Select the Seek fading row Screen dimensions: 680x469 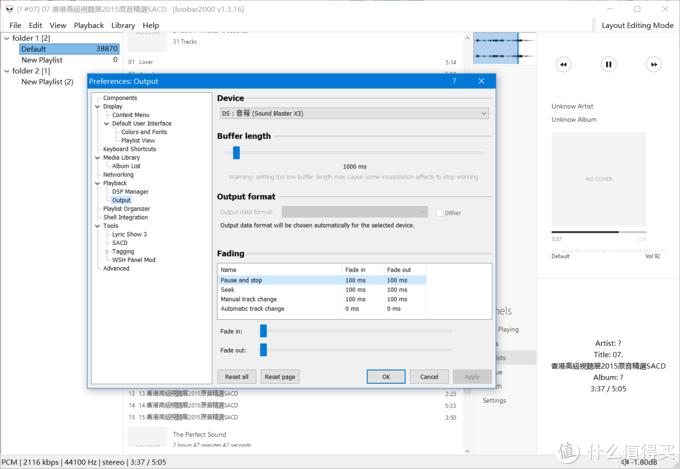point(322,290)
